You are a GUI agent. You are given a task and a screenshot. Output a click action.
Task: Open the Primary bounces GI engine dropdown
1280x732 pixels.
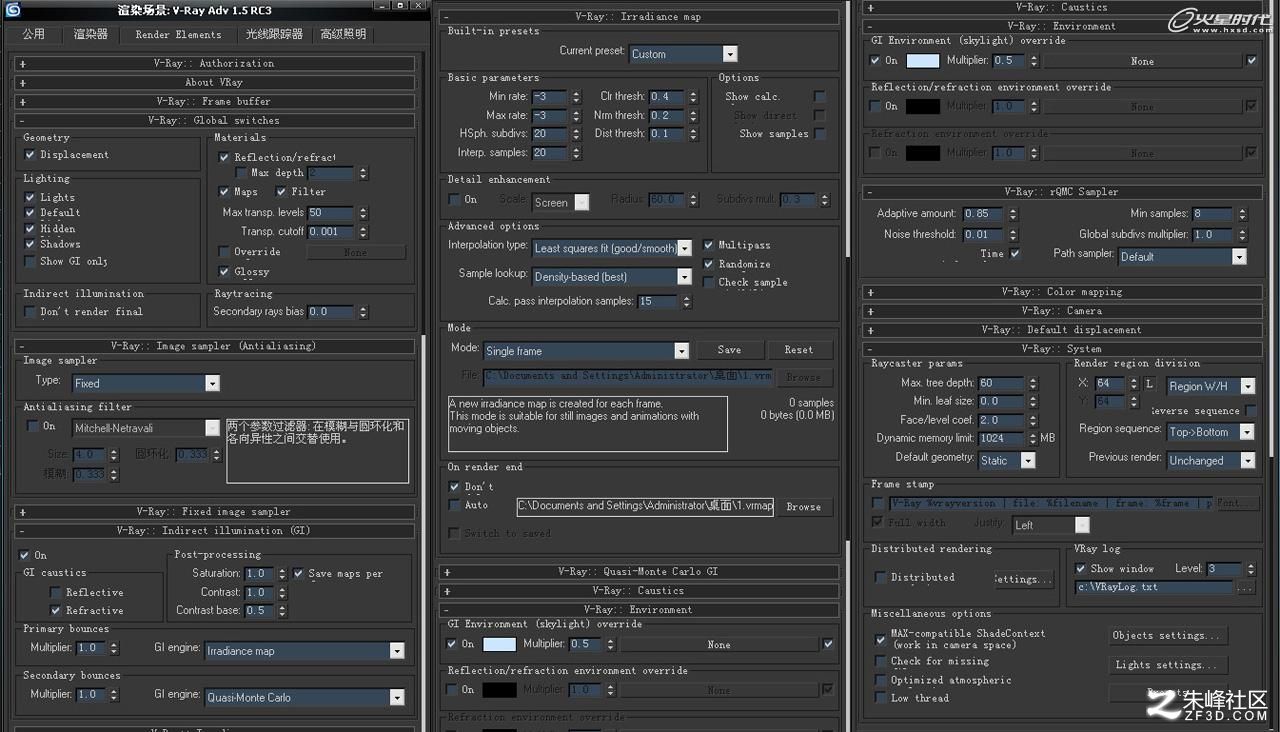[305, 651]
